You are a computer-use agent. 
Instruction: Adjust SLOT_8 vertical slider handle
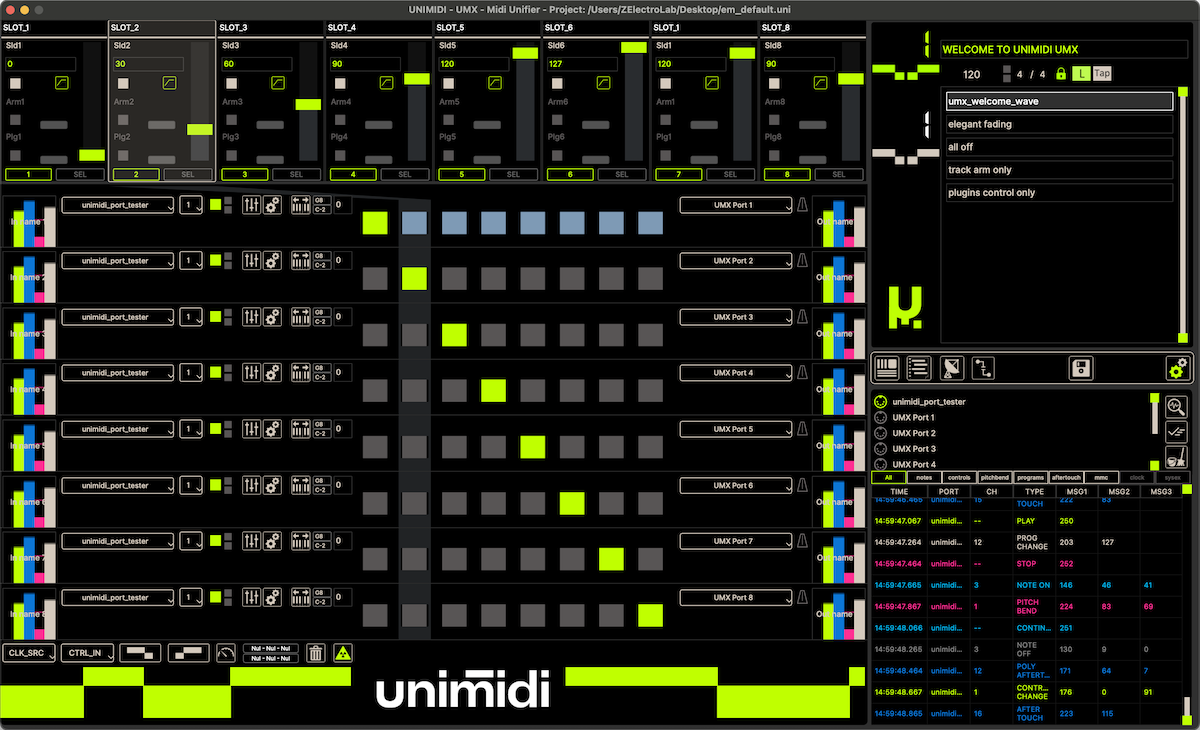851,78
